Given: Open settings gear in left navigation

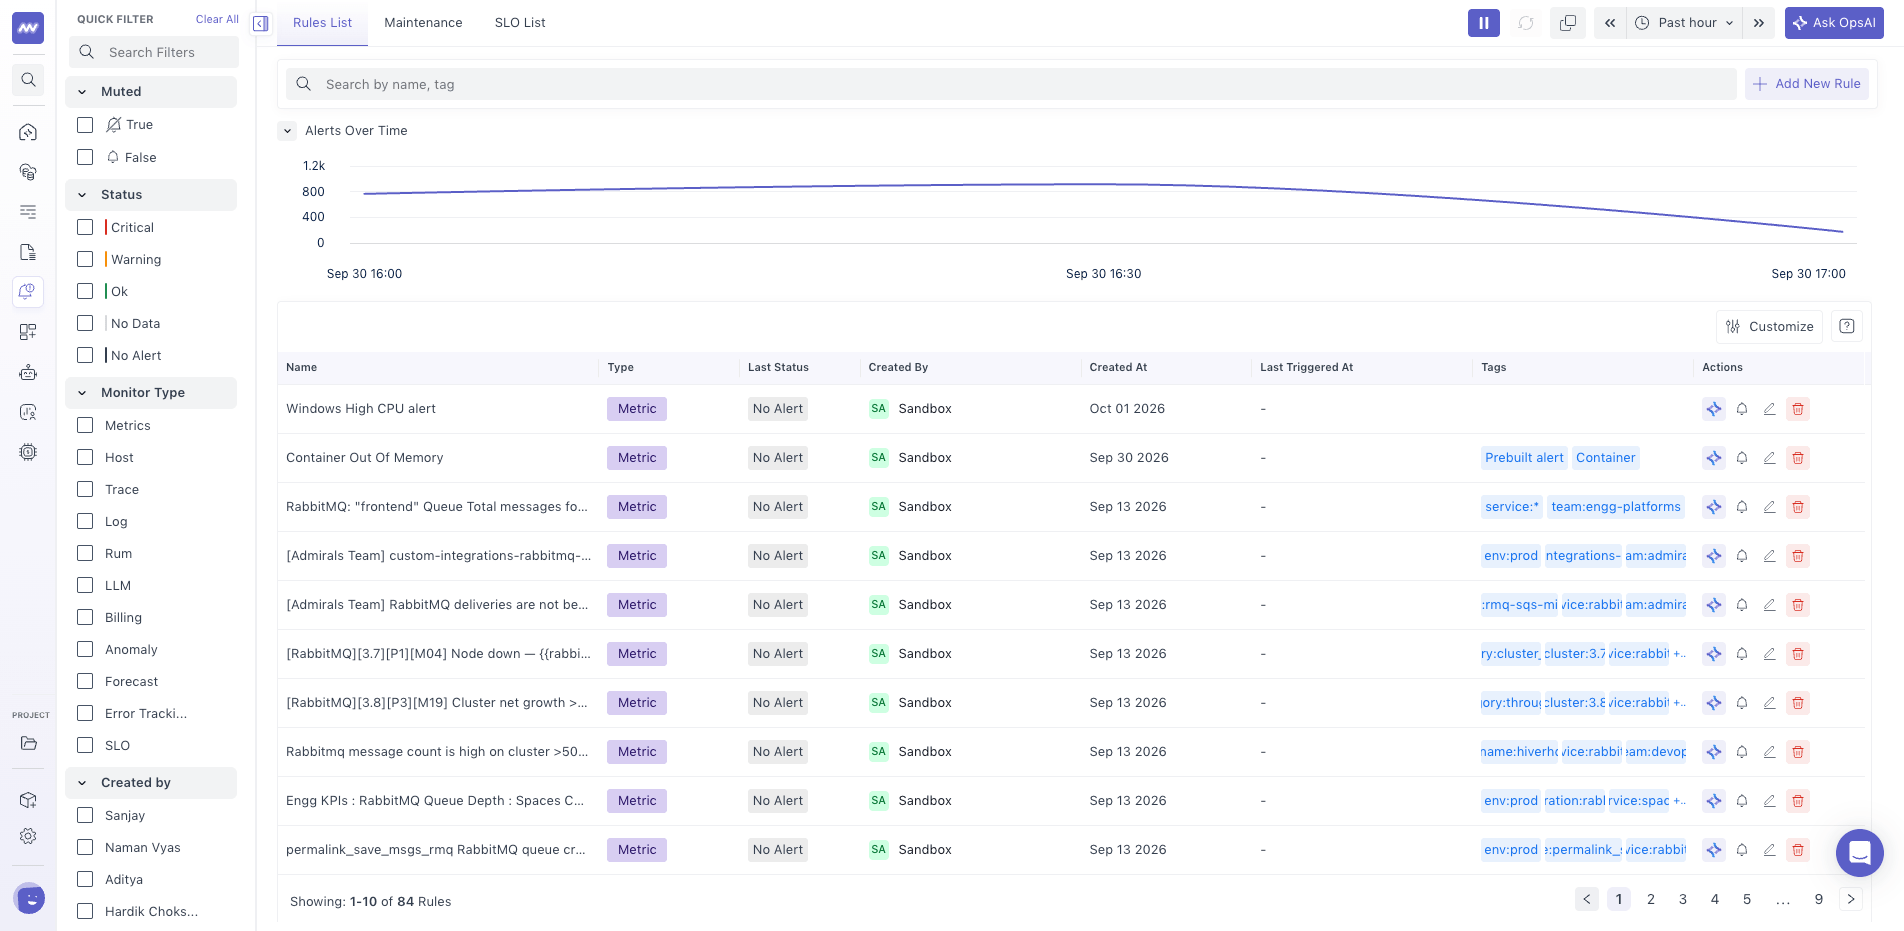Looking at the screenshot, I should (x=28, y=836).
